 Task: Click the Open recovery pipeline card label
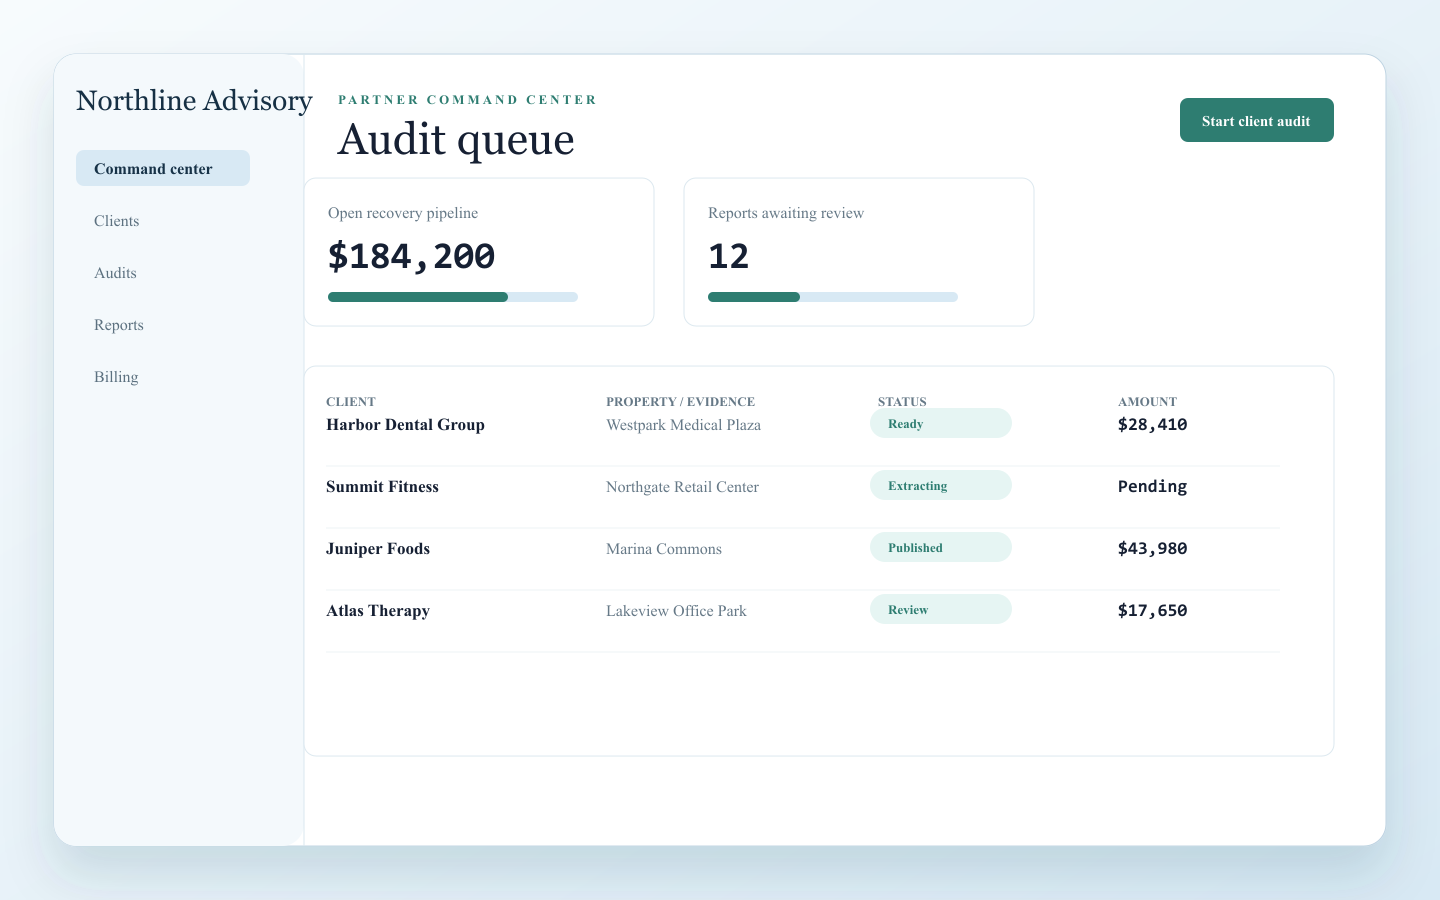[403, 213]
